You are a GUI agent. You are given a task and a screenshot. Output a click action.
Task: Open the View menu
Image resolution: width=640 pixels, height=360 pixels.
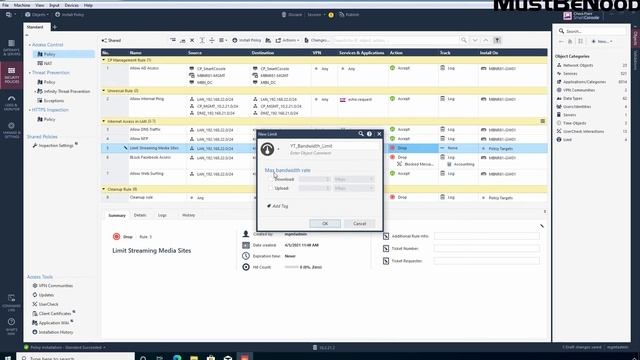tap(40, 5)
